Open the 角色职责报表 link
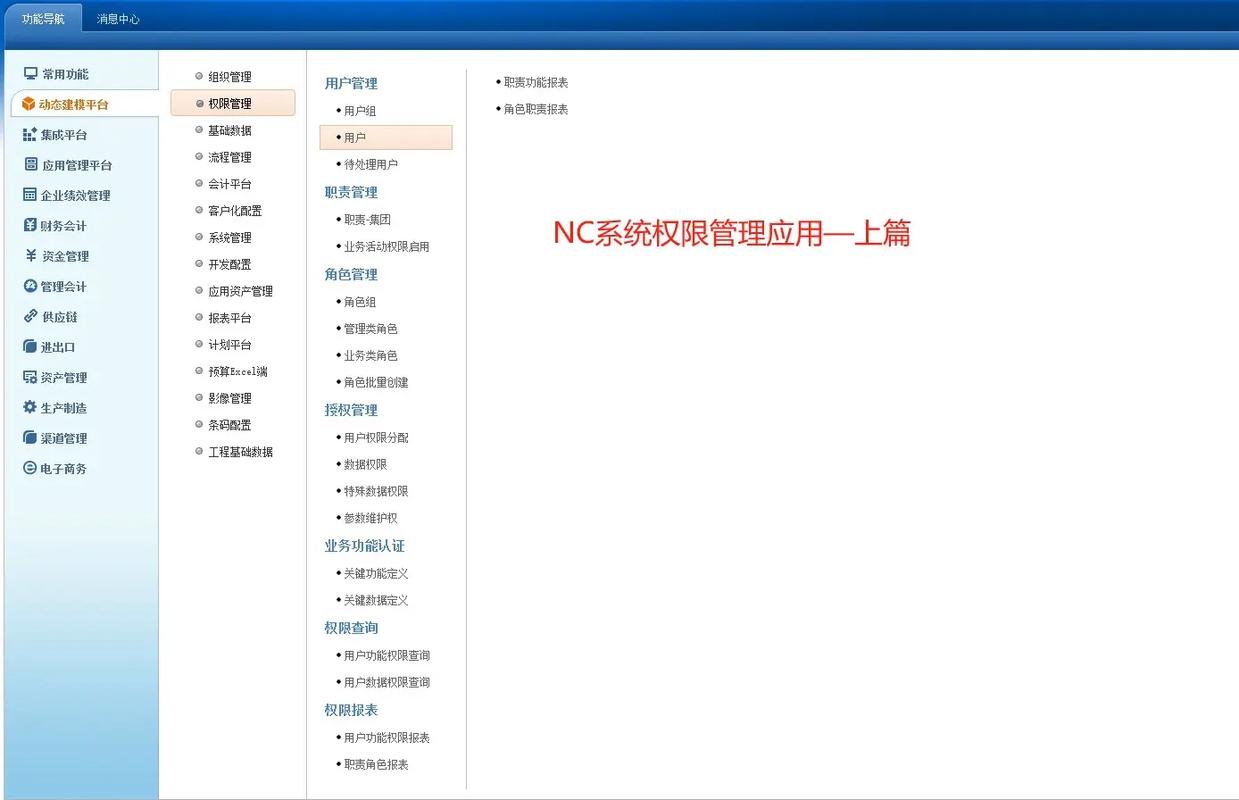Image resolution: width=1239 pixels, height=800 pixels. click(x=536, y=109)
